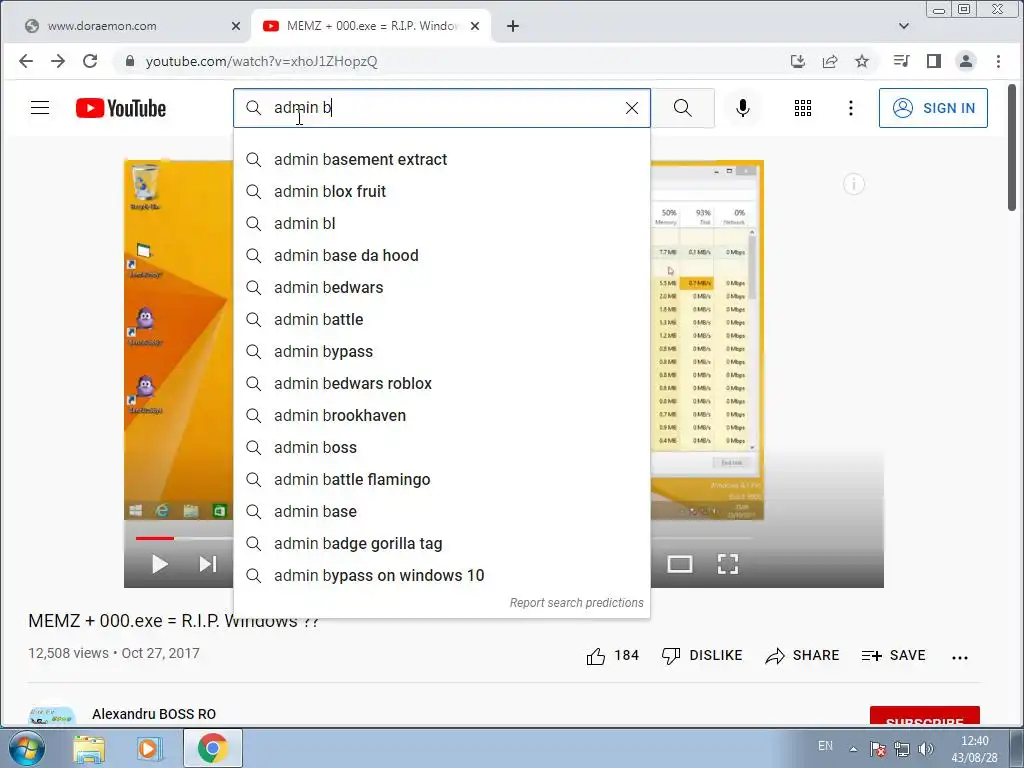Switch to theater mode

pyautogui.click(x=680, y=564)
